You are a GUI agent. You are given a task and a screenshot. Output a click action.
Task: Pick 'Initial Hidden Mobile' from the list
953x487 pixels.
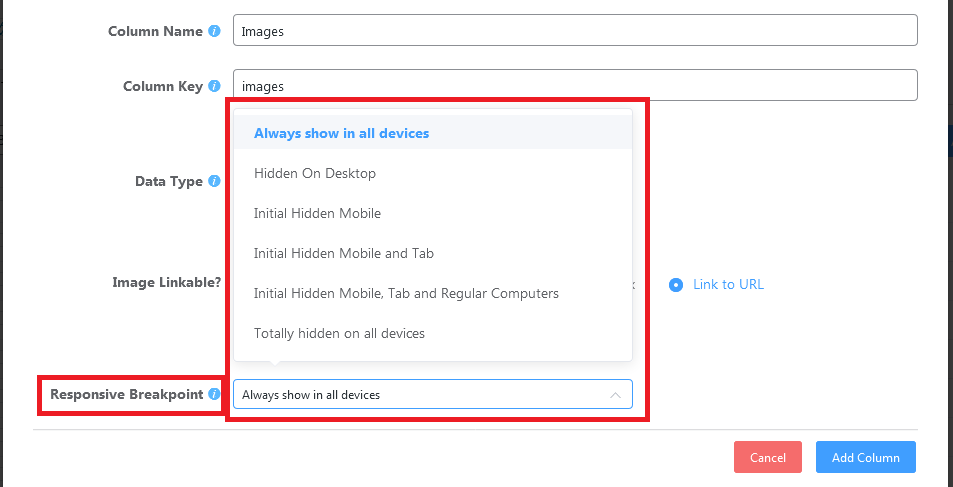coord(317,213)
